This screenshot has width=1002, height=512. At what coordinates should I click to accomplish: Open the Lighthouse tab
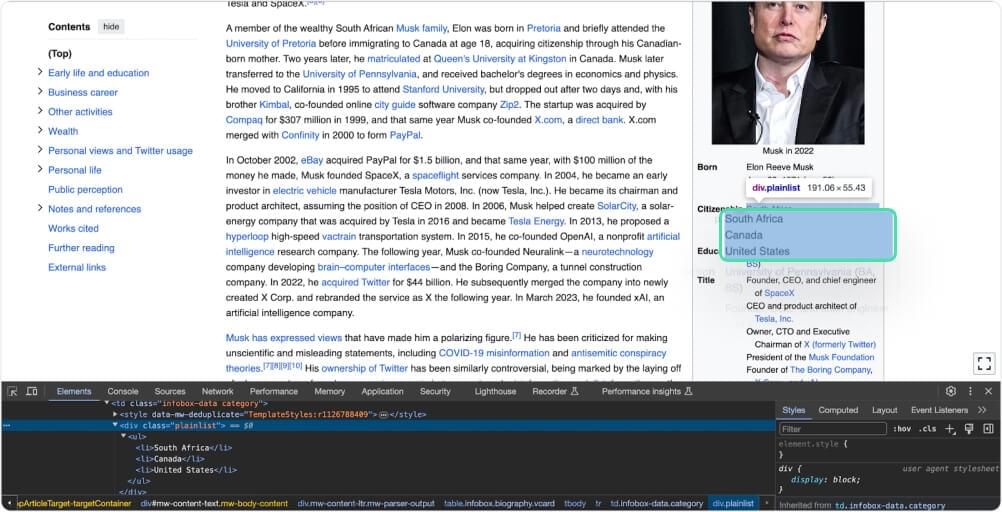click(495, 391)
